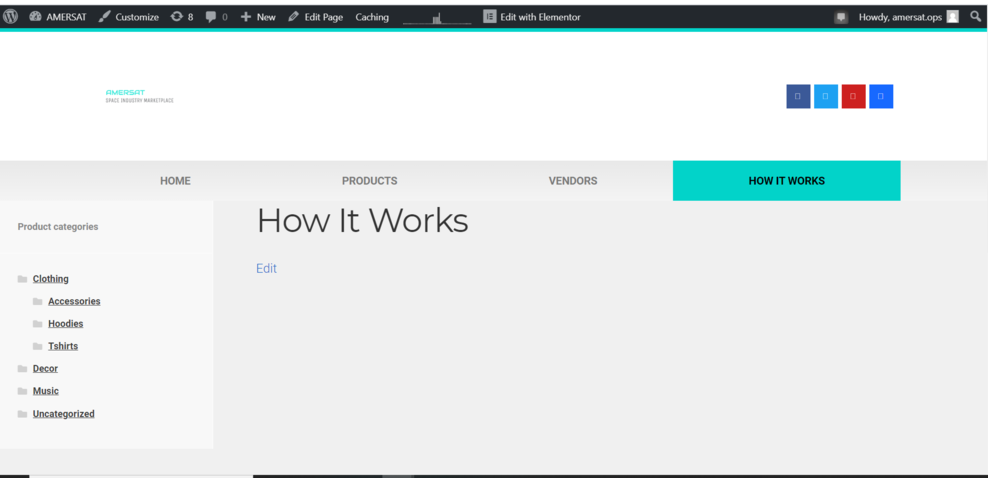Open the New content dropdown
The image size is (988, 478).
[x=258, y=17]
